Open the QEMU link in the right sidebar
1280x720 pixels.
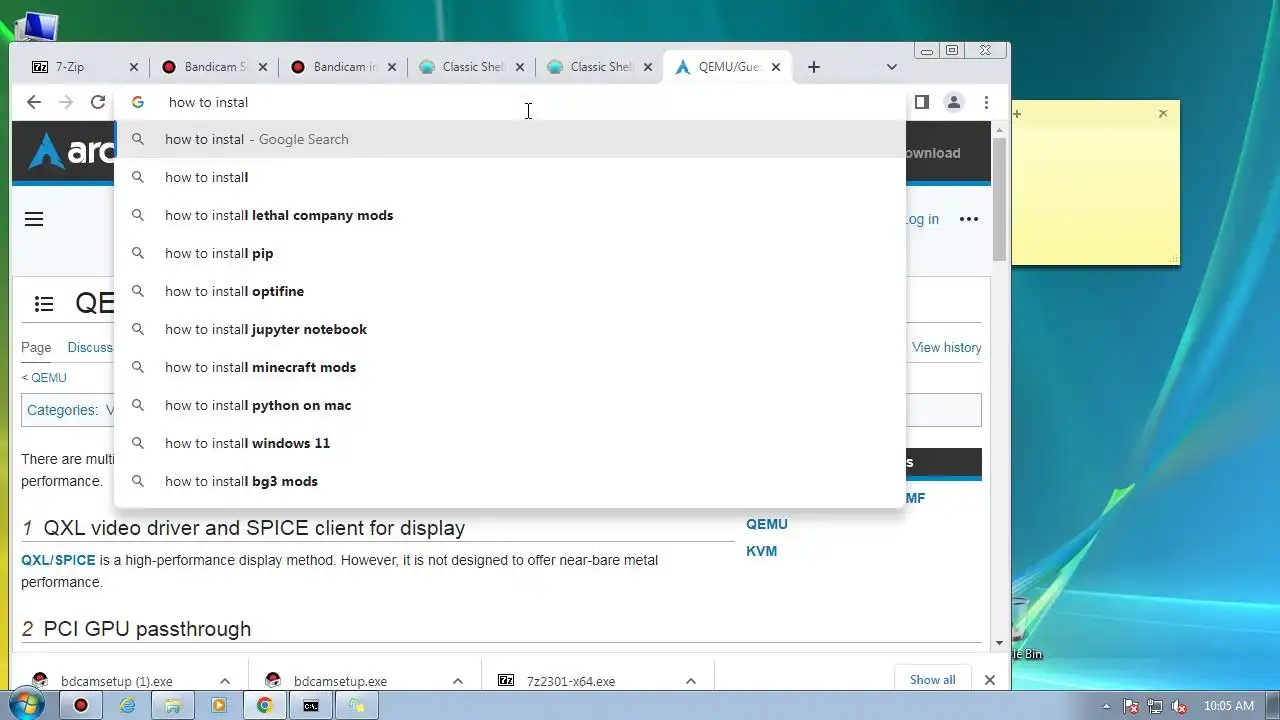coord(767,524)
